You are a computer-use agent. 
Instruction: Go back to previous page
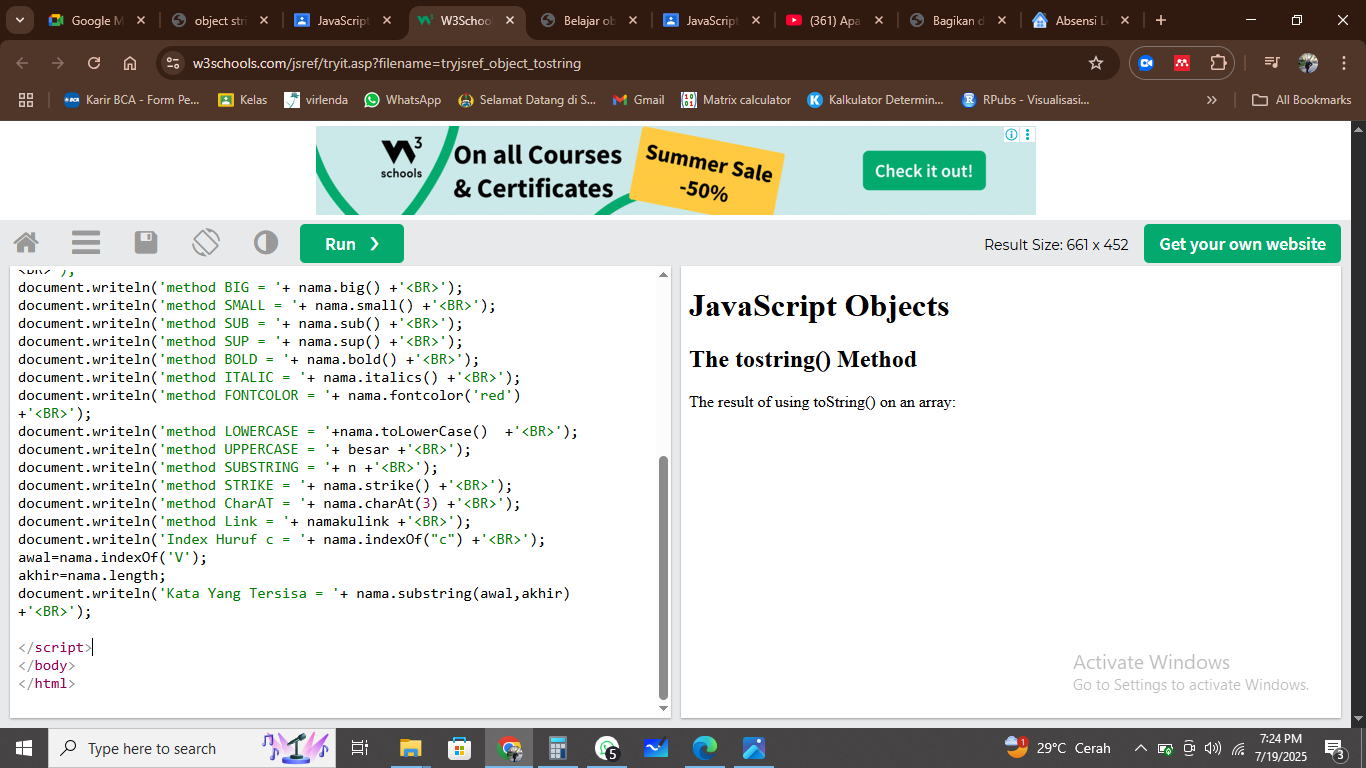(22, 63)
